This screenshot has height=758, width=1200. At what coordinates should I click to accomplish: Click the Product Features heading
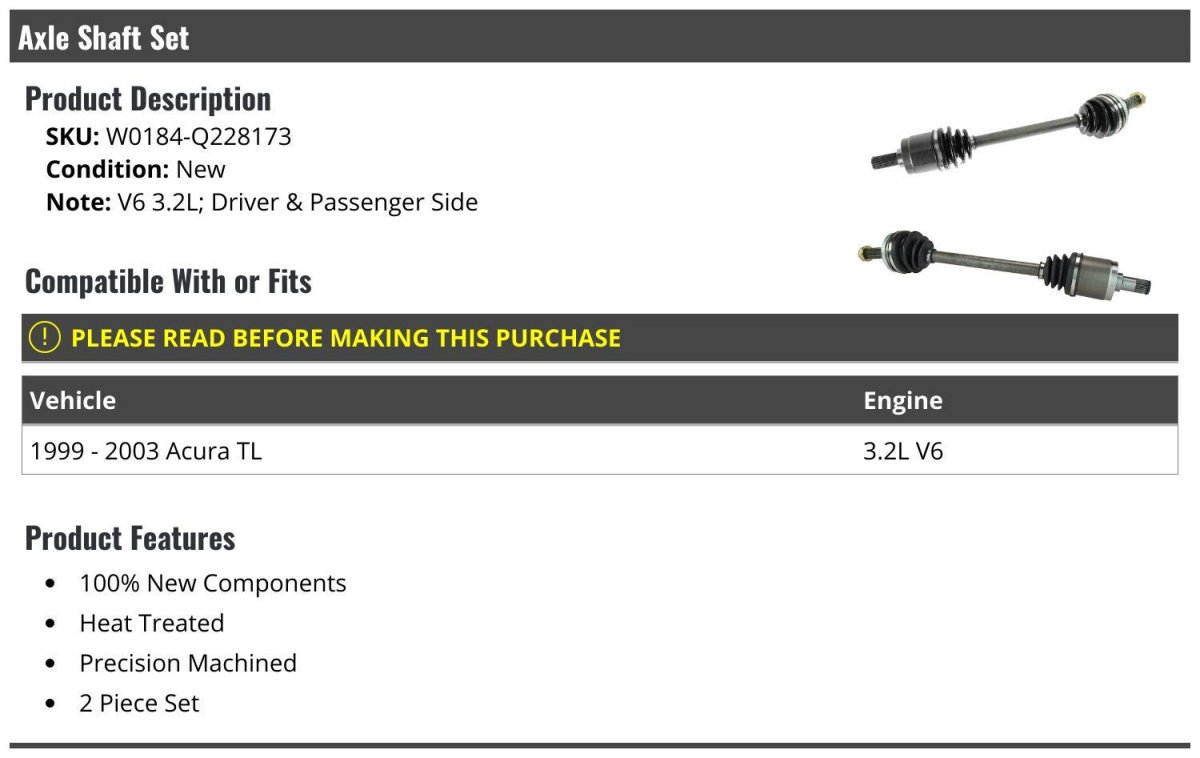click(130, 537)
